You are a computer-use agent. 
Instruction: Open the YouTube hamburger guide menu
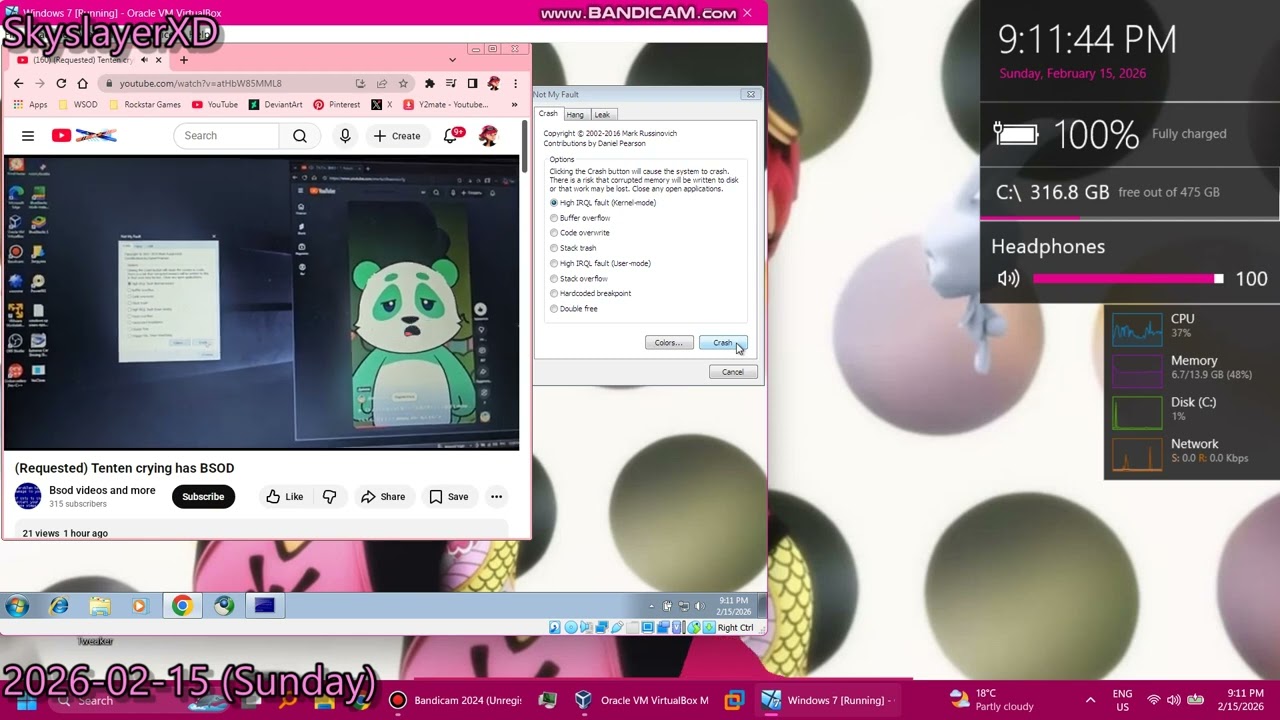[28, 136]
